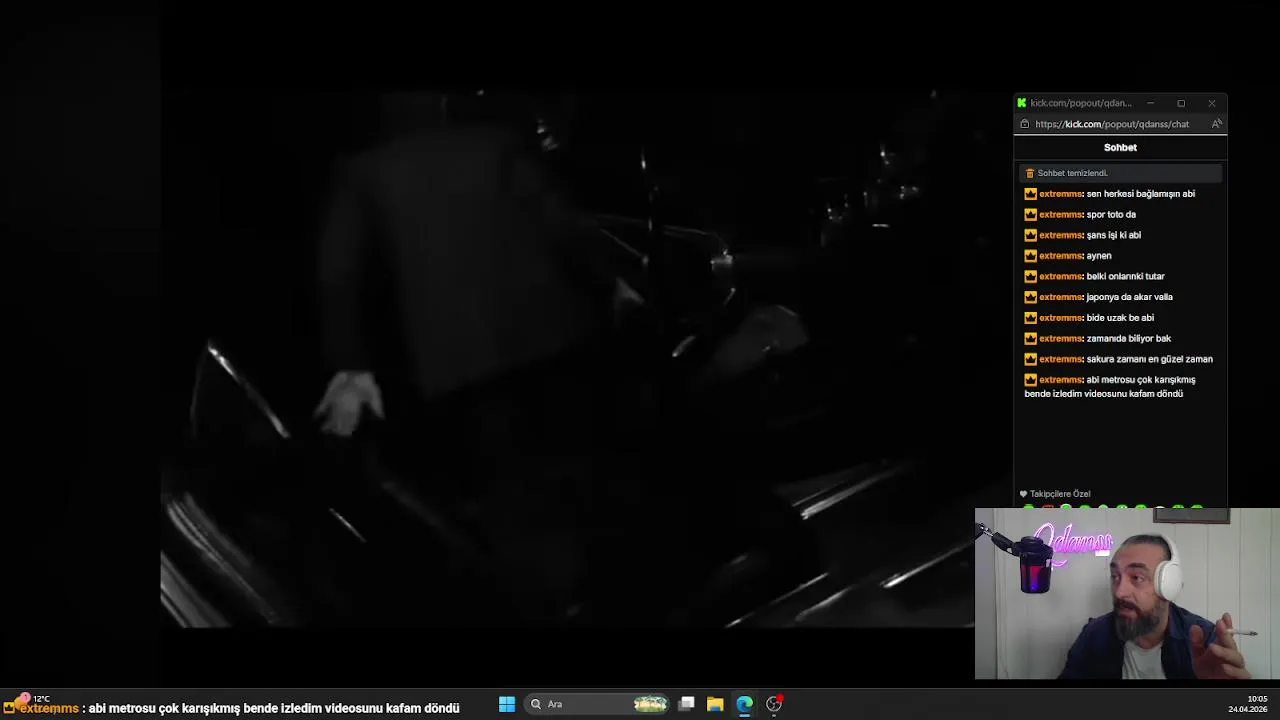
Task: Click the 'Sohbet' chat header
Action: (x=1120, y=147)
